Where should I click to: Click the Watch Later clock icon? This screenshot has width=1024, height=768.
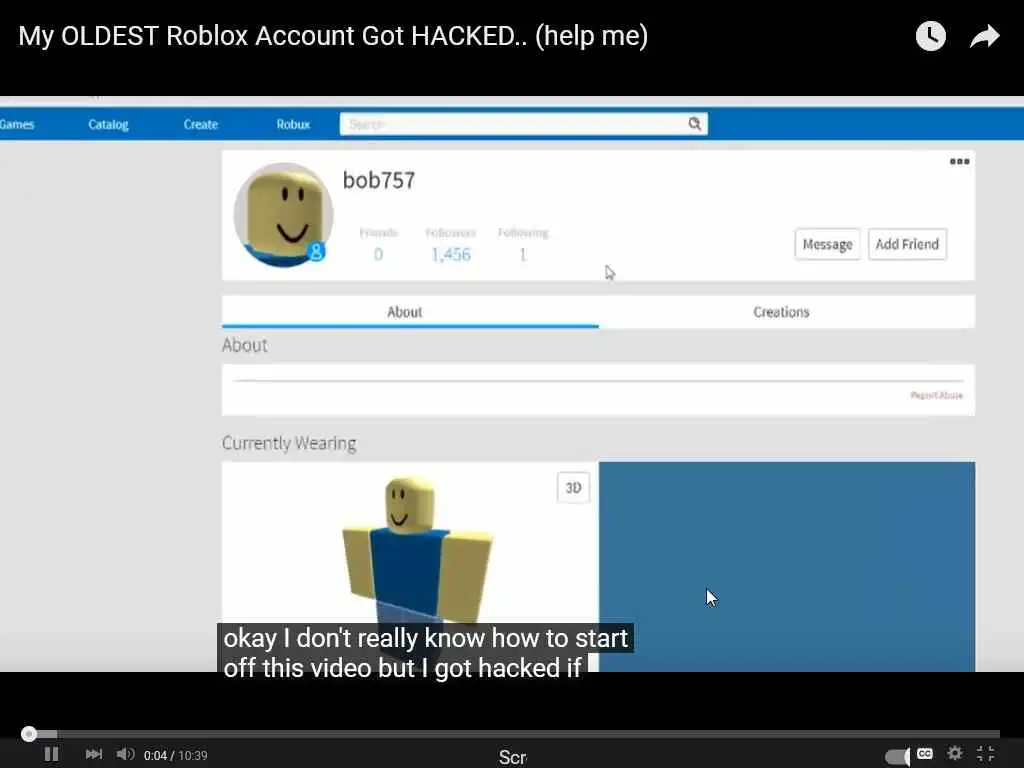click(x=931, y=36)
